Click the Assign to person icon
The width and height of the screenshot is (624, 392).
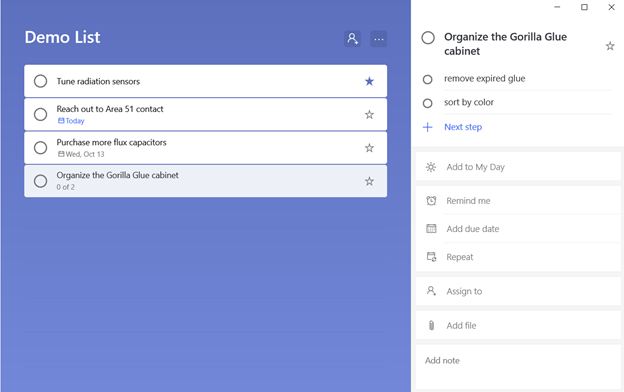pos(431,291)
